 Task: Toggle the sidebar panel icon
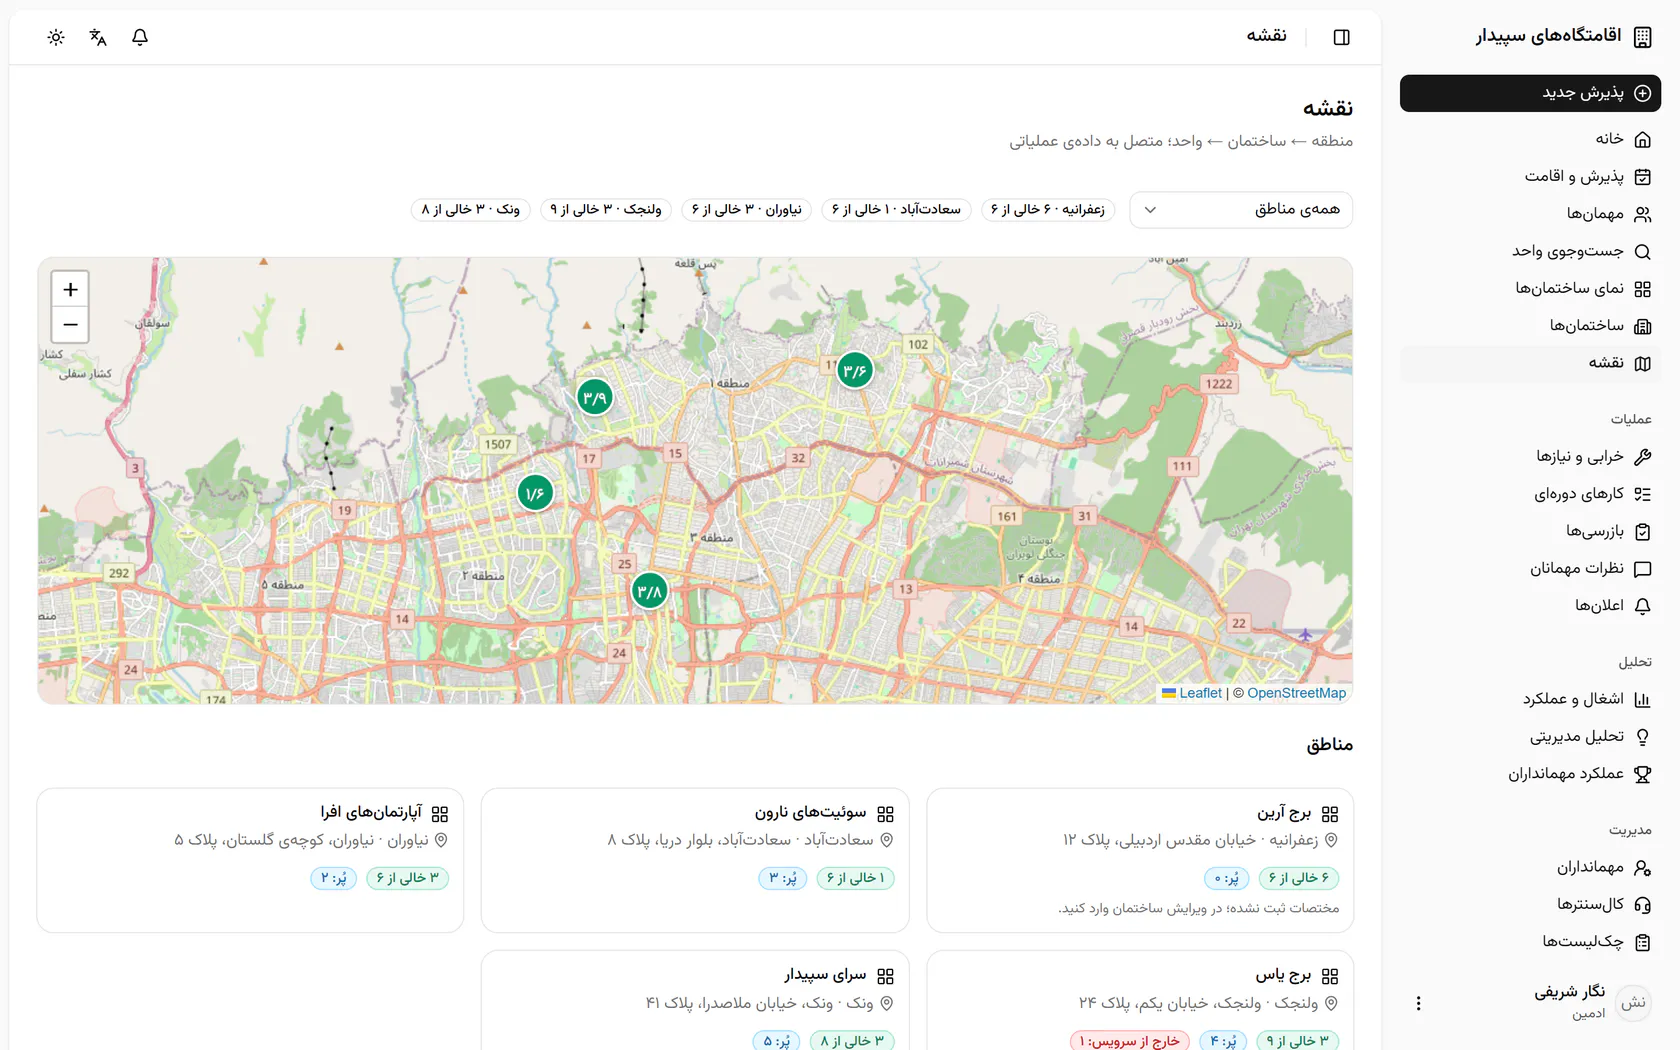pos(1342,37)
